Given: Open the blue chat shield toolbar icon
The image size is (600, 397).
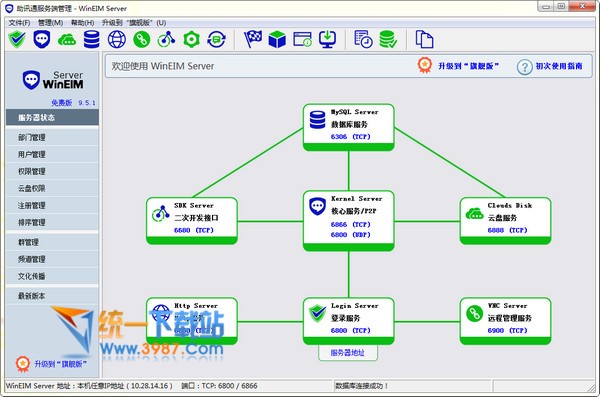Looking at the screenshot, I should pos(42,39).
